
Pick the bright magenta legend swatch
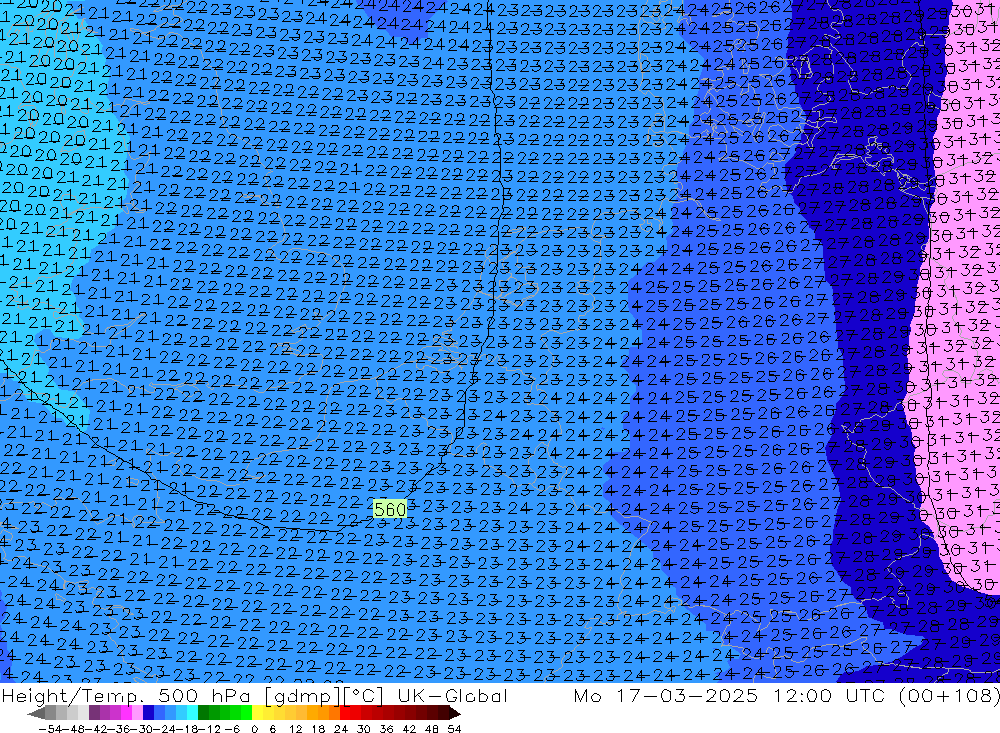click(127, 714)
